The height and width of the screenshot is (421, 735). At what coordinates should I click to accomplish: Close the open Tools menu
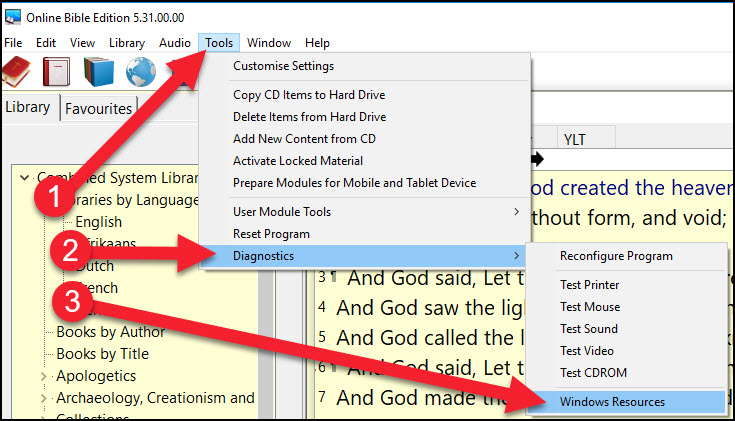click(x=219, y=43)
